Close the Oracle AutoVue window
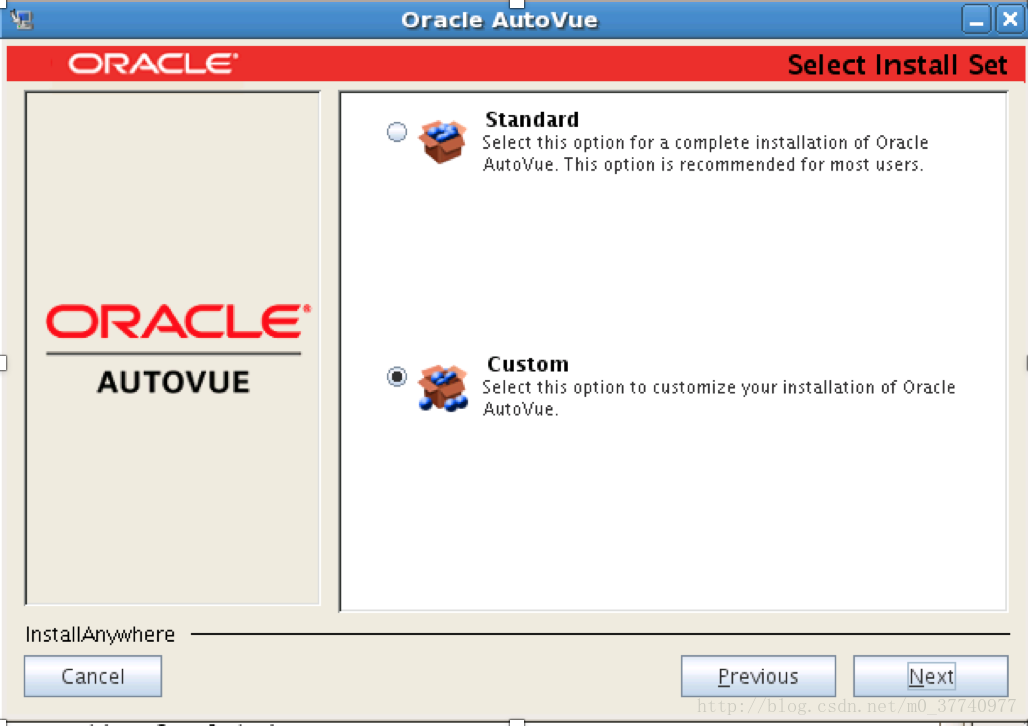The height and width of the screenshot is (726, 1028). pyautogui.click(x=1010, y=20)
